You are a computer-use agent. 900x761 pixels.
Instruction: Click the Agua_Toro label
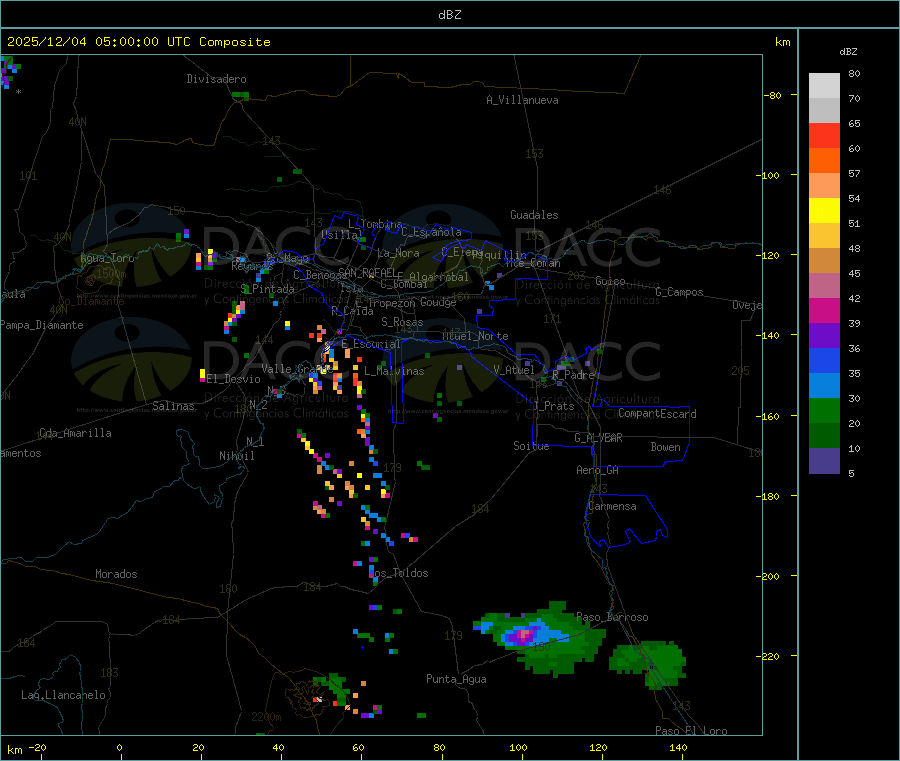107,258
